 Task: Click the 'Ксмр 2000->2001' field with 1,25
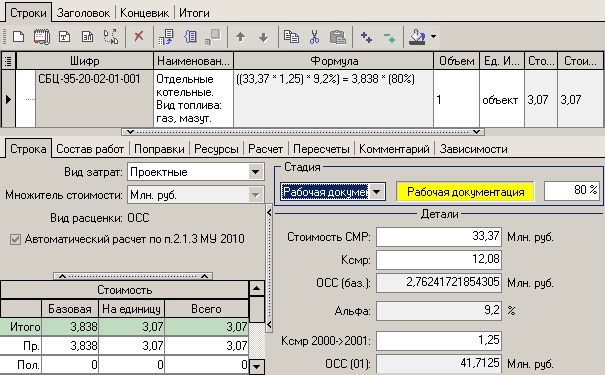pos(439,341)
